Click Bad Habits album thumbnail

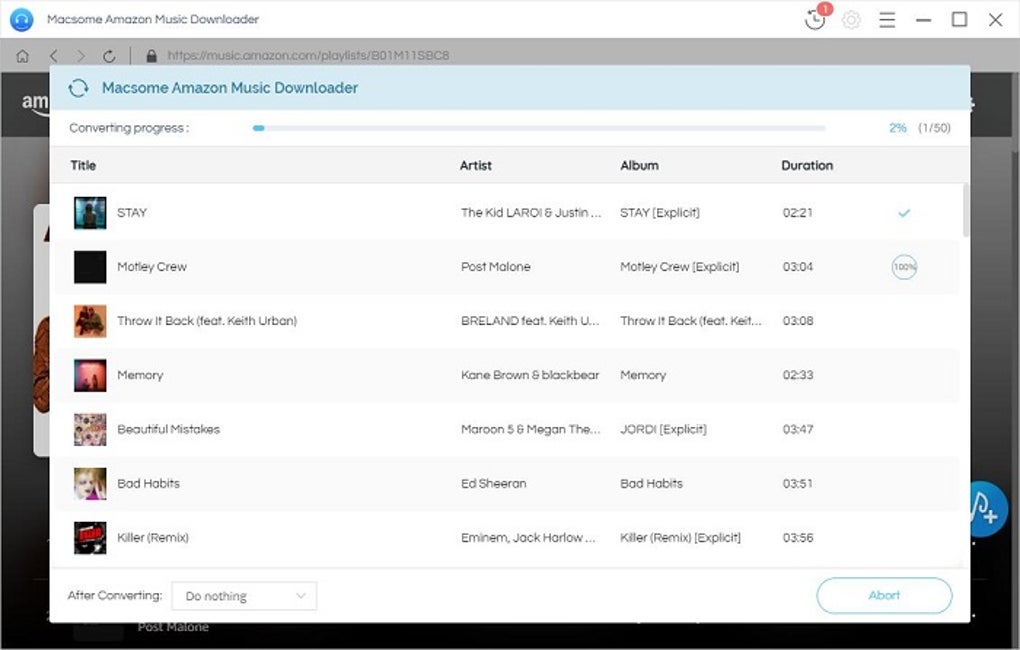tap(90, 483)
